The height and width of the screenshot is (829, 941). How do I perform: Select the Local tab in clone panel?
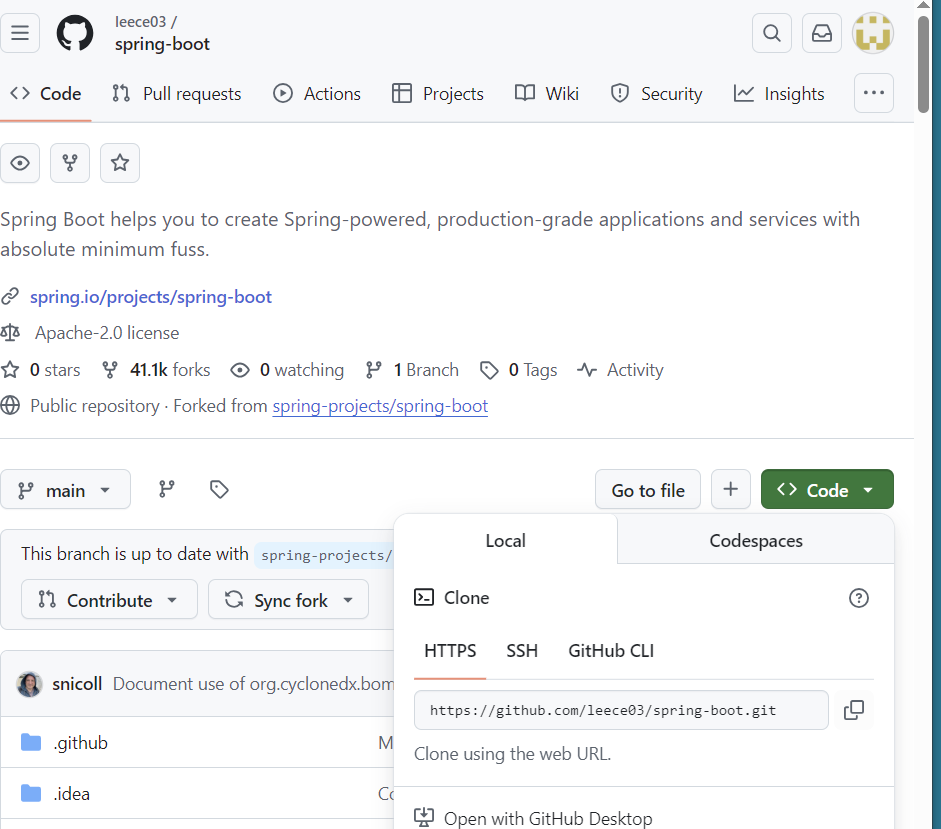505,540
